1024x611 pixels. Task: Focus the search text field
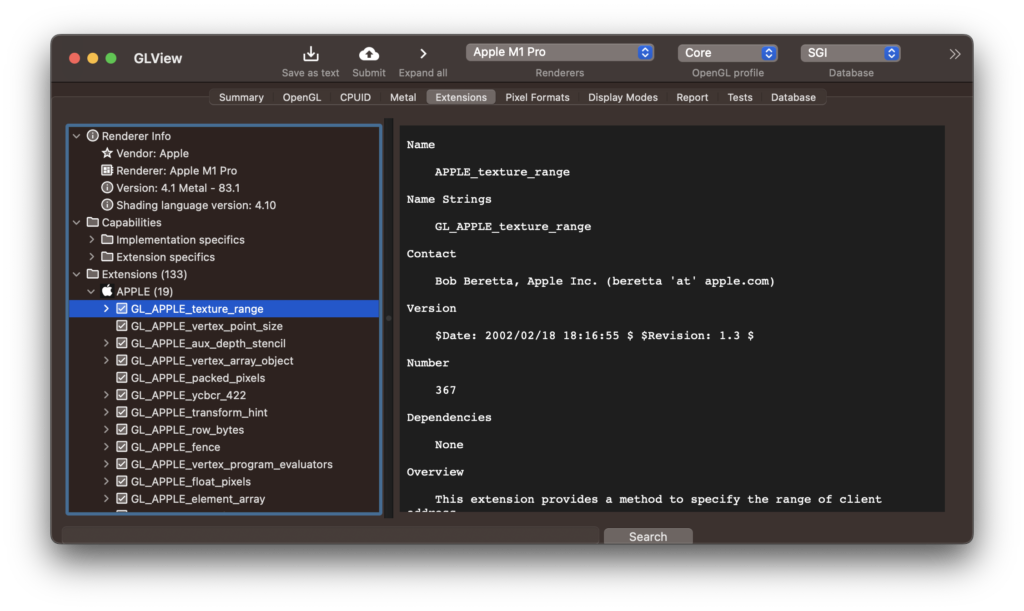coord(330,535)
